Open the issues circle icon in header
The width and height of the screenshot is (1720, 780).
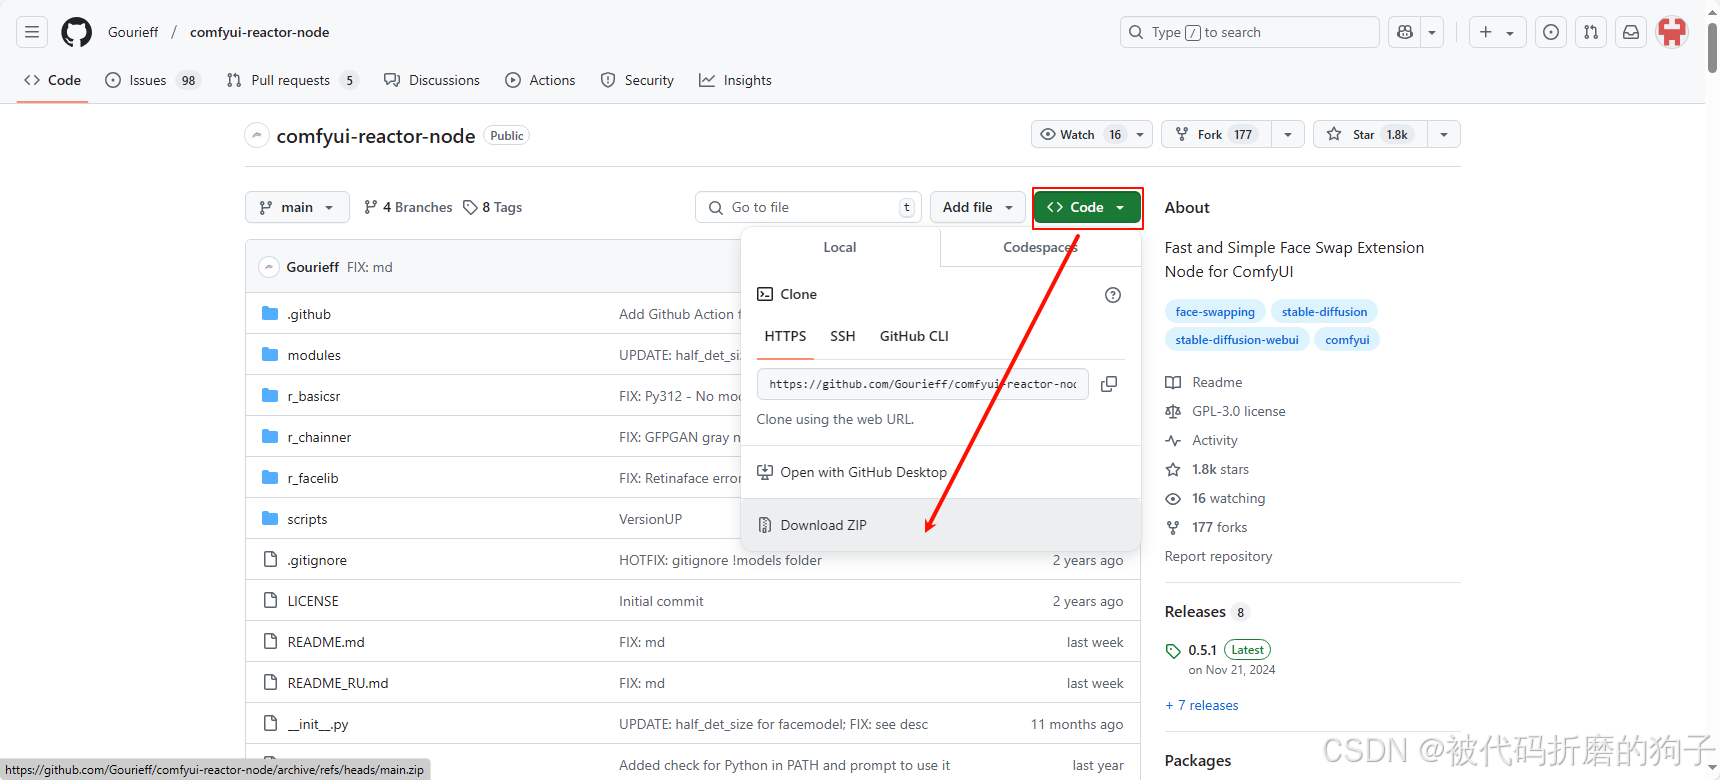pos(1551,32)
